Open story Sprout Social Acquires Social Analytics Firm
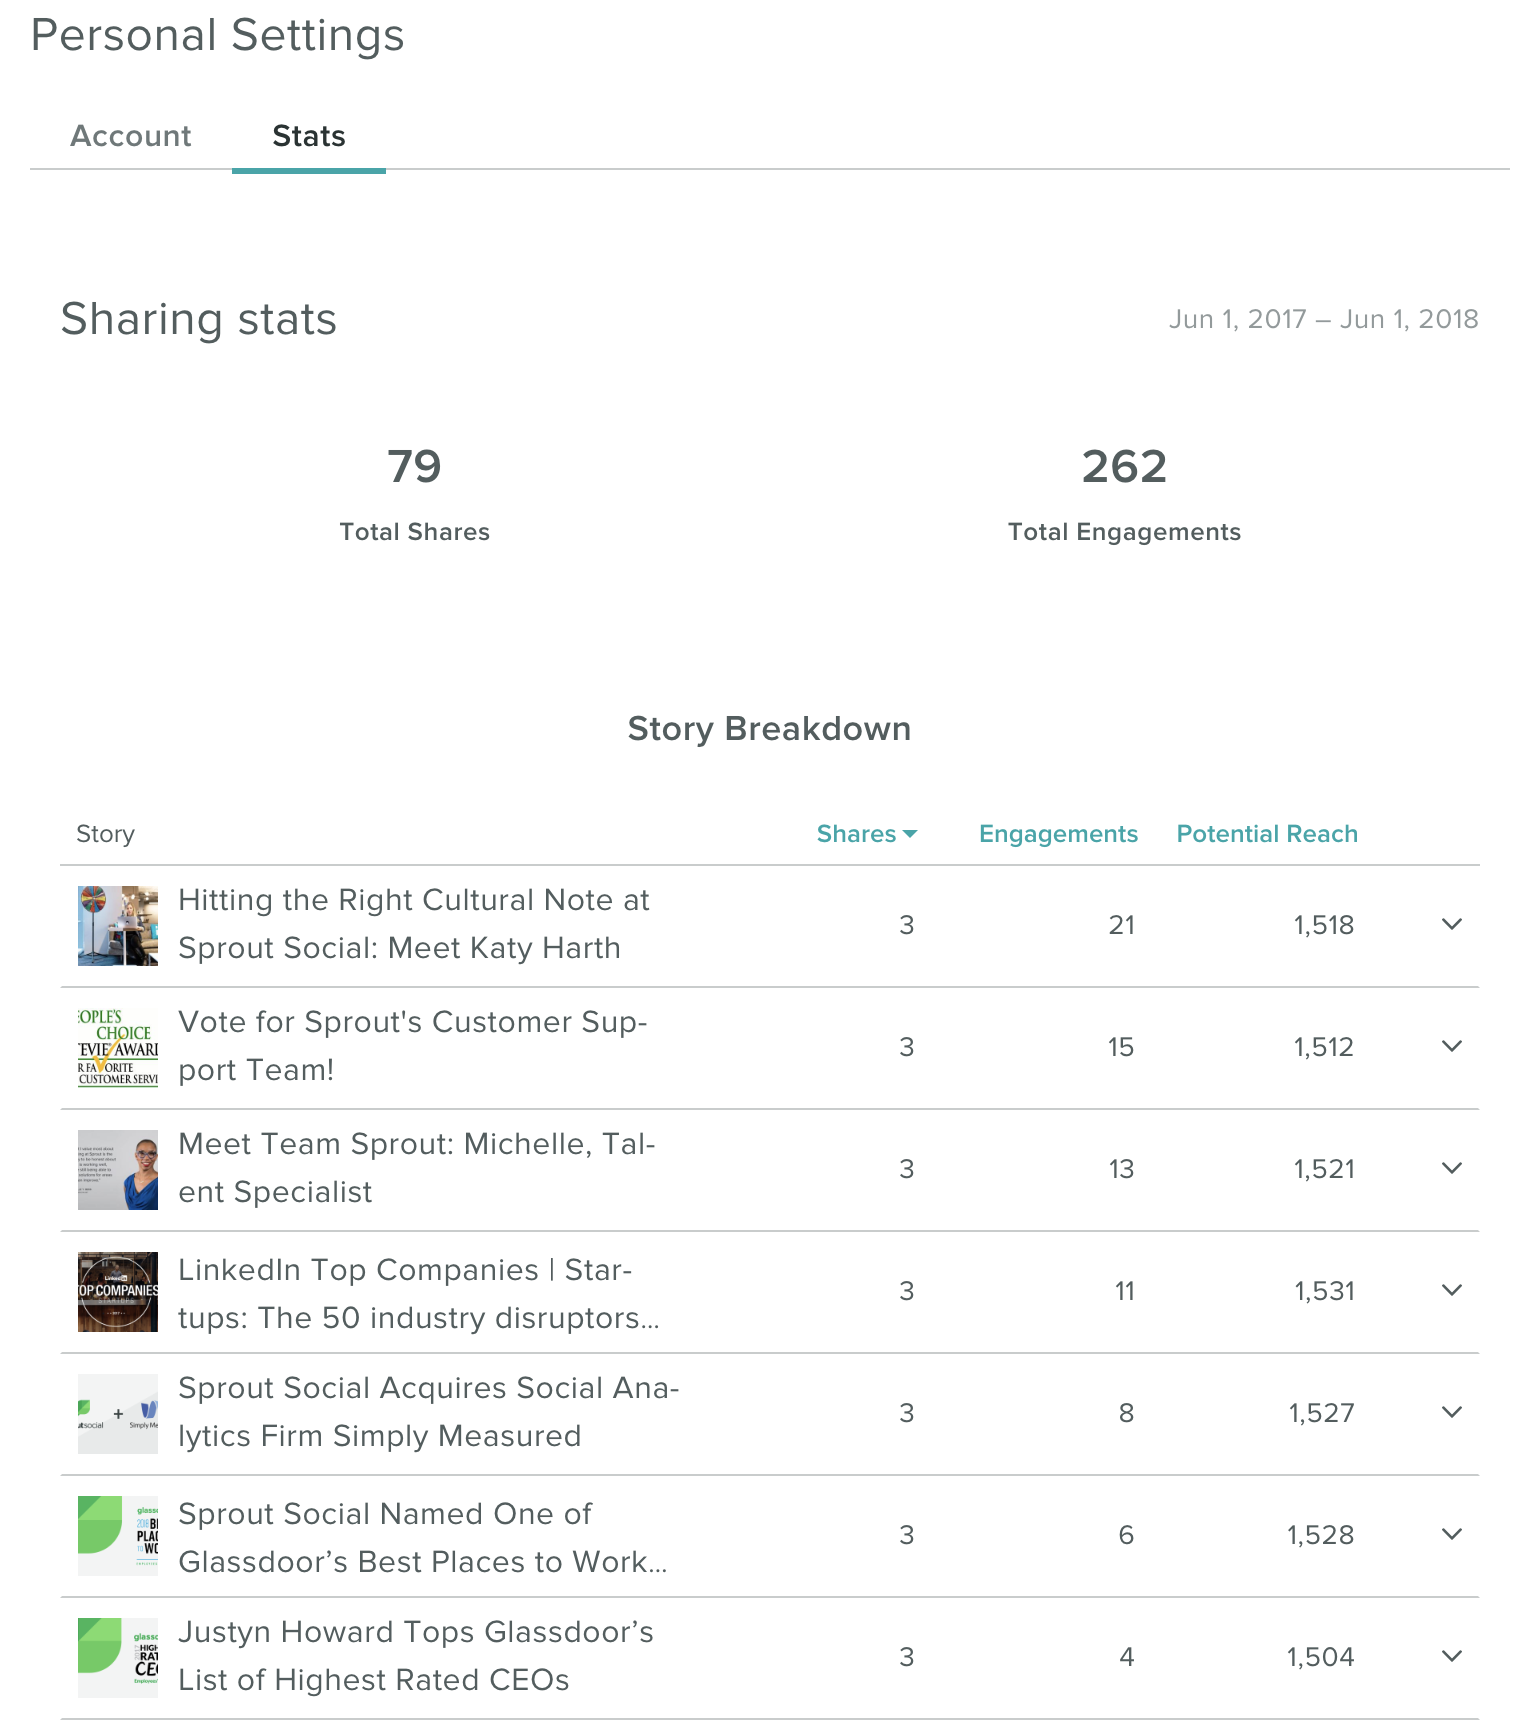The image size is (1536, 1726). tap(429, 1412)
